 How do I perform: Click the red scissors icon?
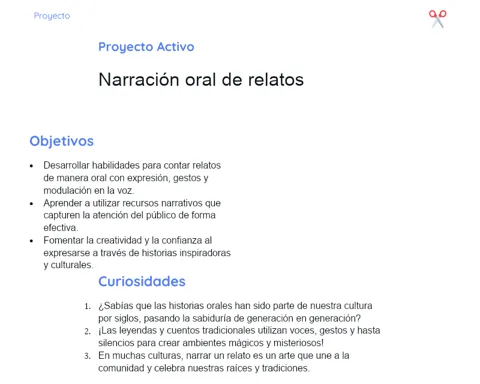pyautogui.click(x=438, y=19)
